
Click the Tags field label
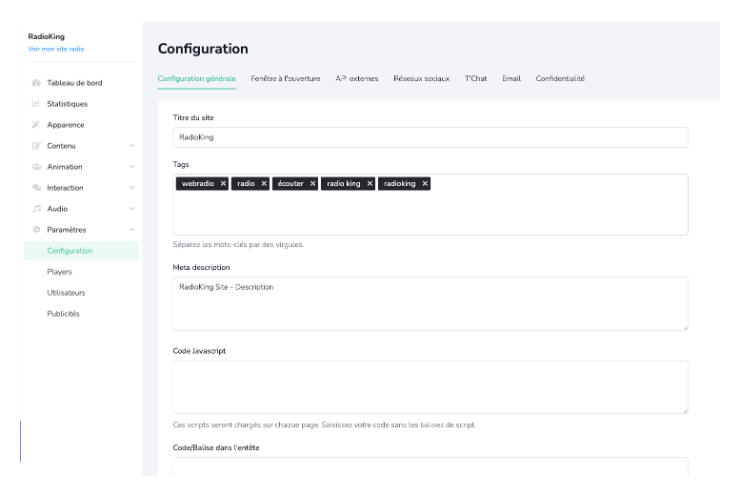click(181, 164)
